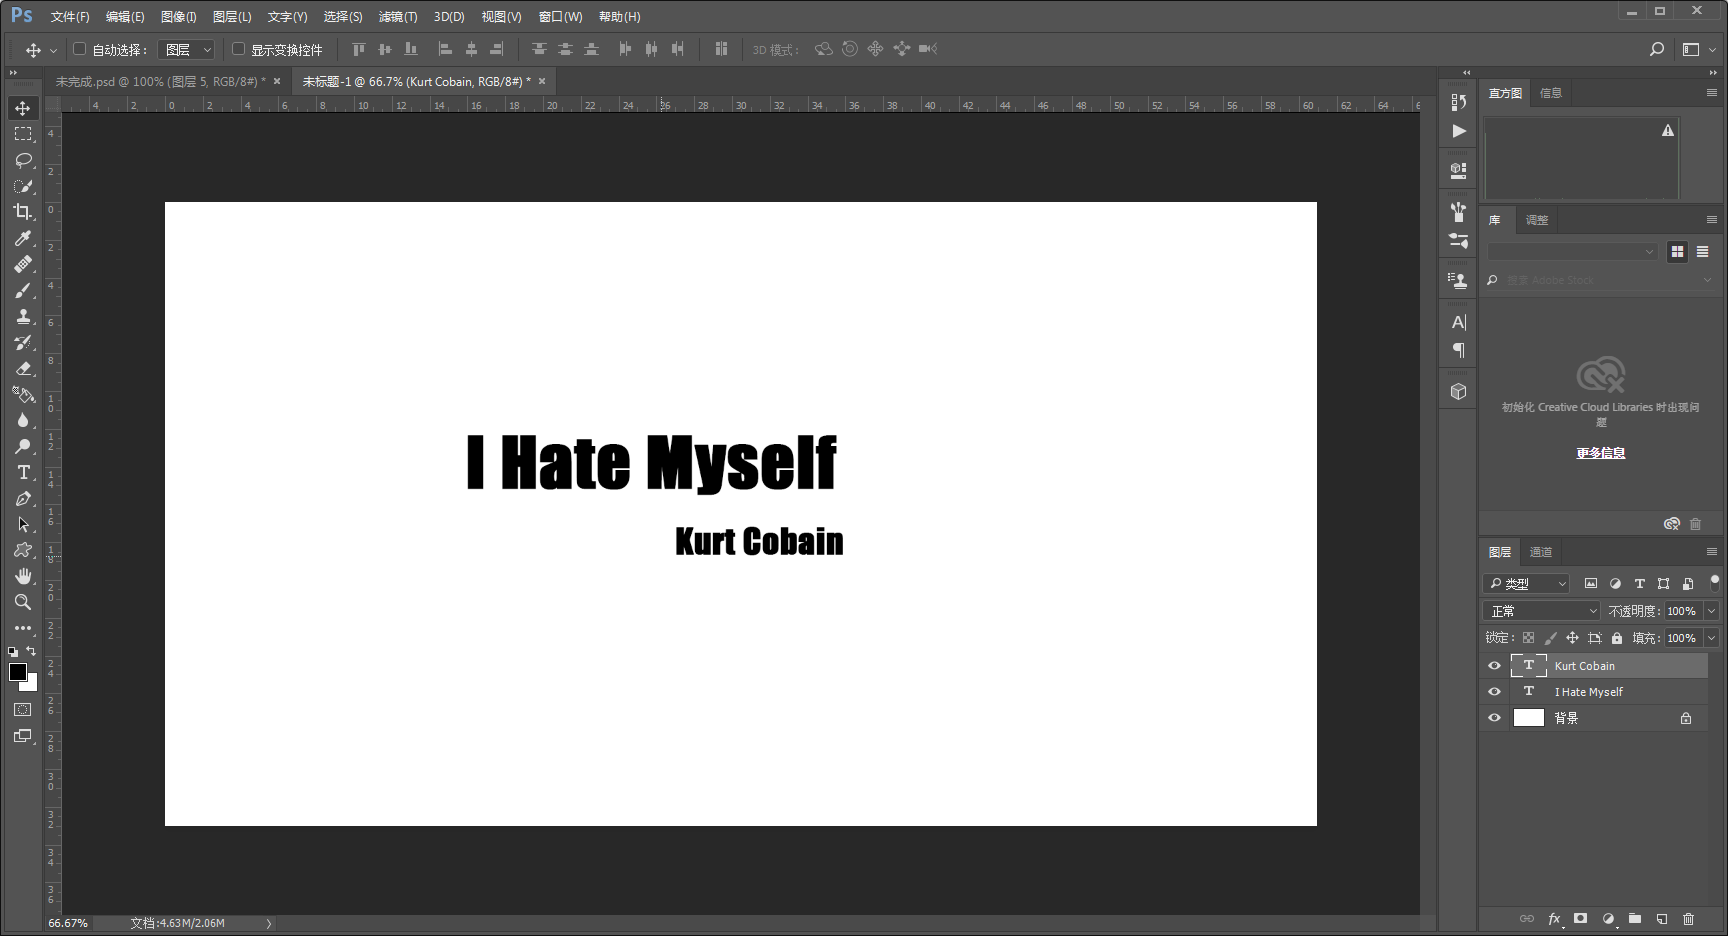Select the Custom Shape tool
This screenshot has width=1728, height=936.
(x=23, y=550)
